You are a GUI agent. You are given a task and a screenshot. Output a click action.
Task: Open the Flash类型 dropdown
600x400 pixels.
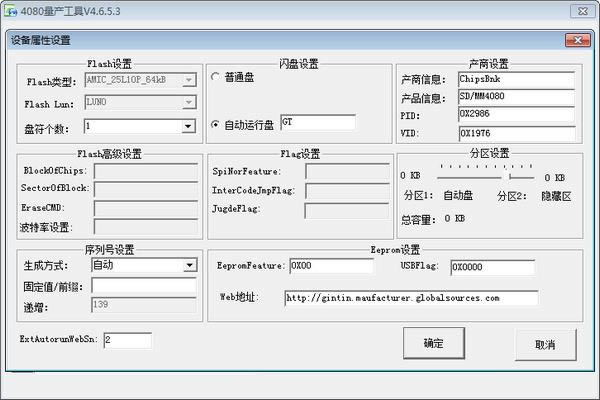(189, 80)
